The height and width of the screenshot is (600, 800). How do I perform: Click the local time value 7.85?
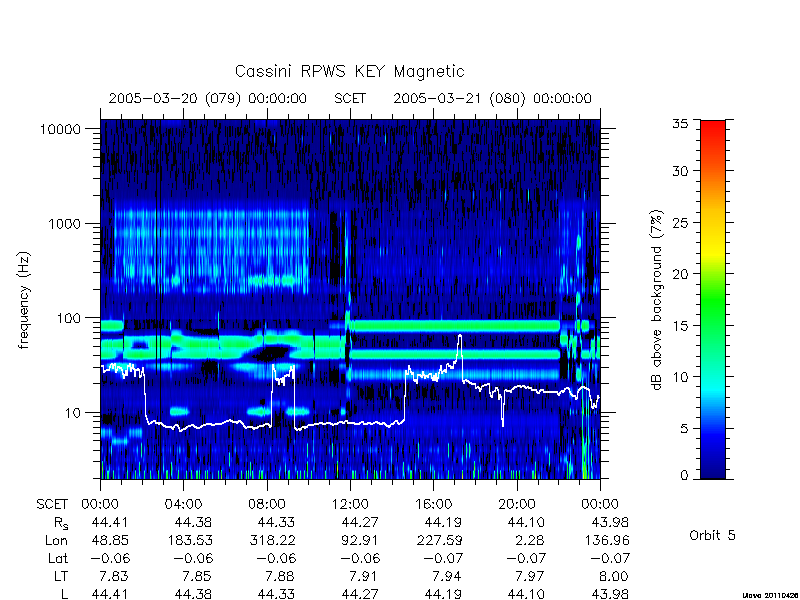[196, 577]
